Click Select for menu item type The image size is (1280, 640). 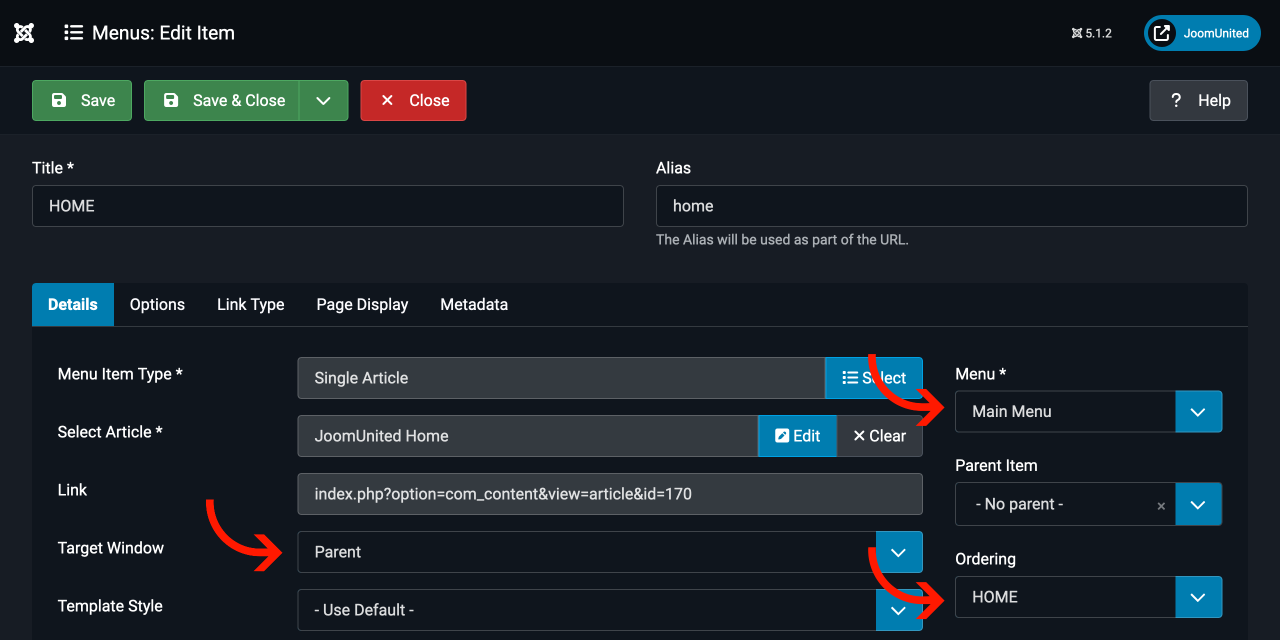click(873, 378)
